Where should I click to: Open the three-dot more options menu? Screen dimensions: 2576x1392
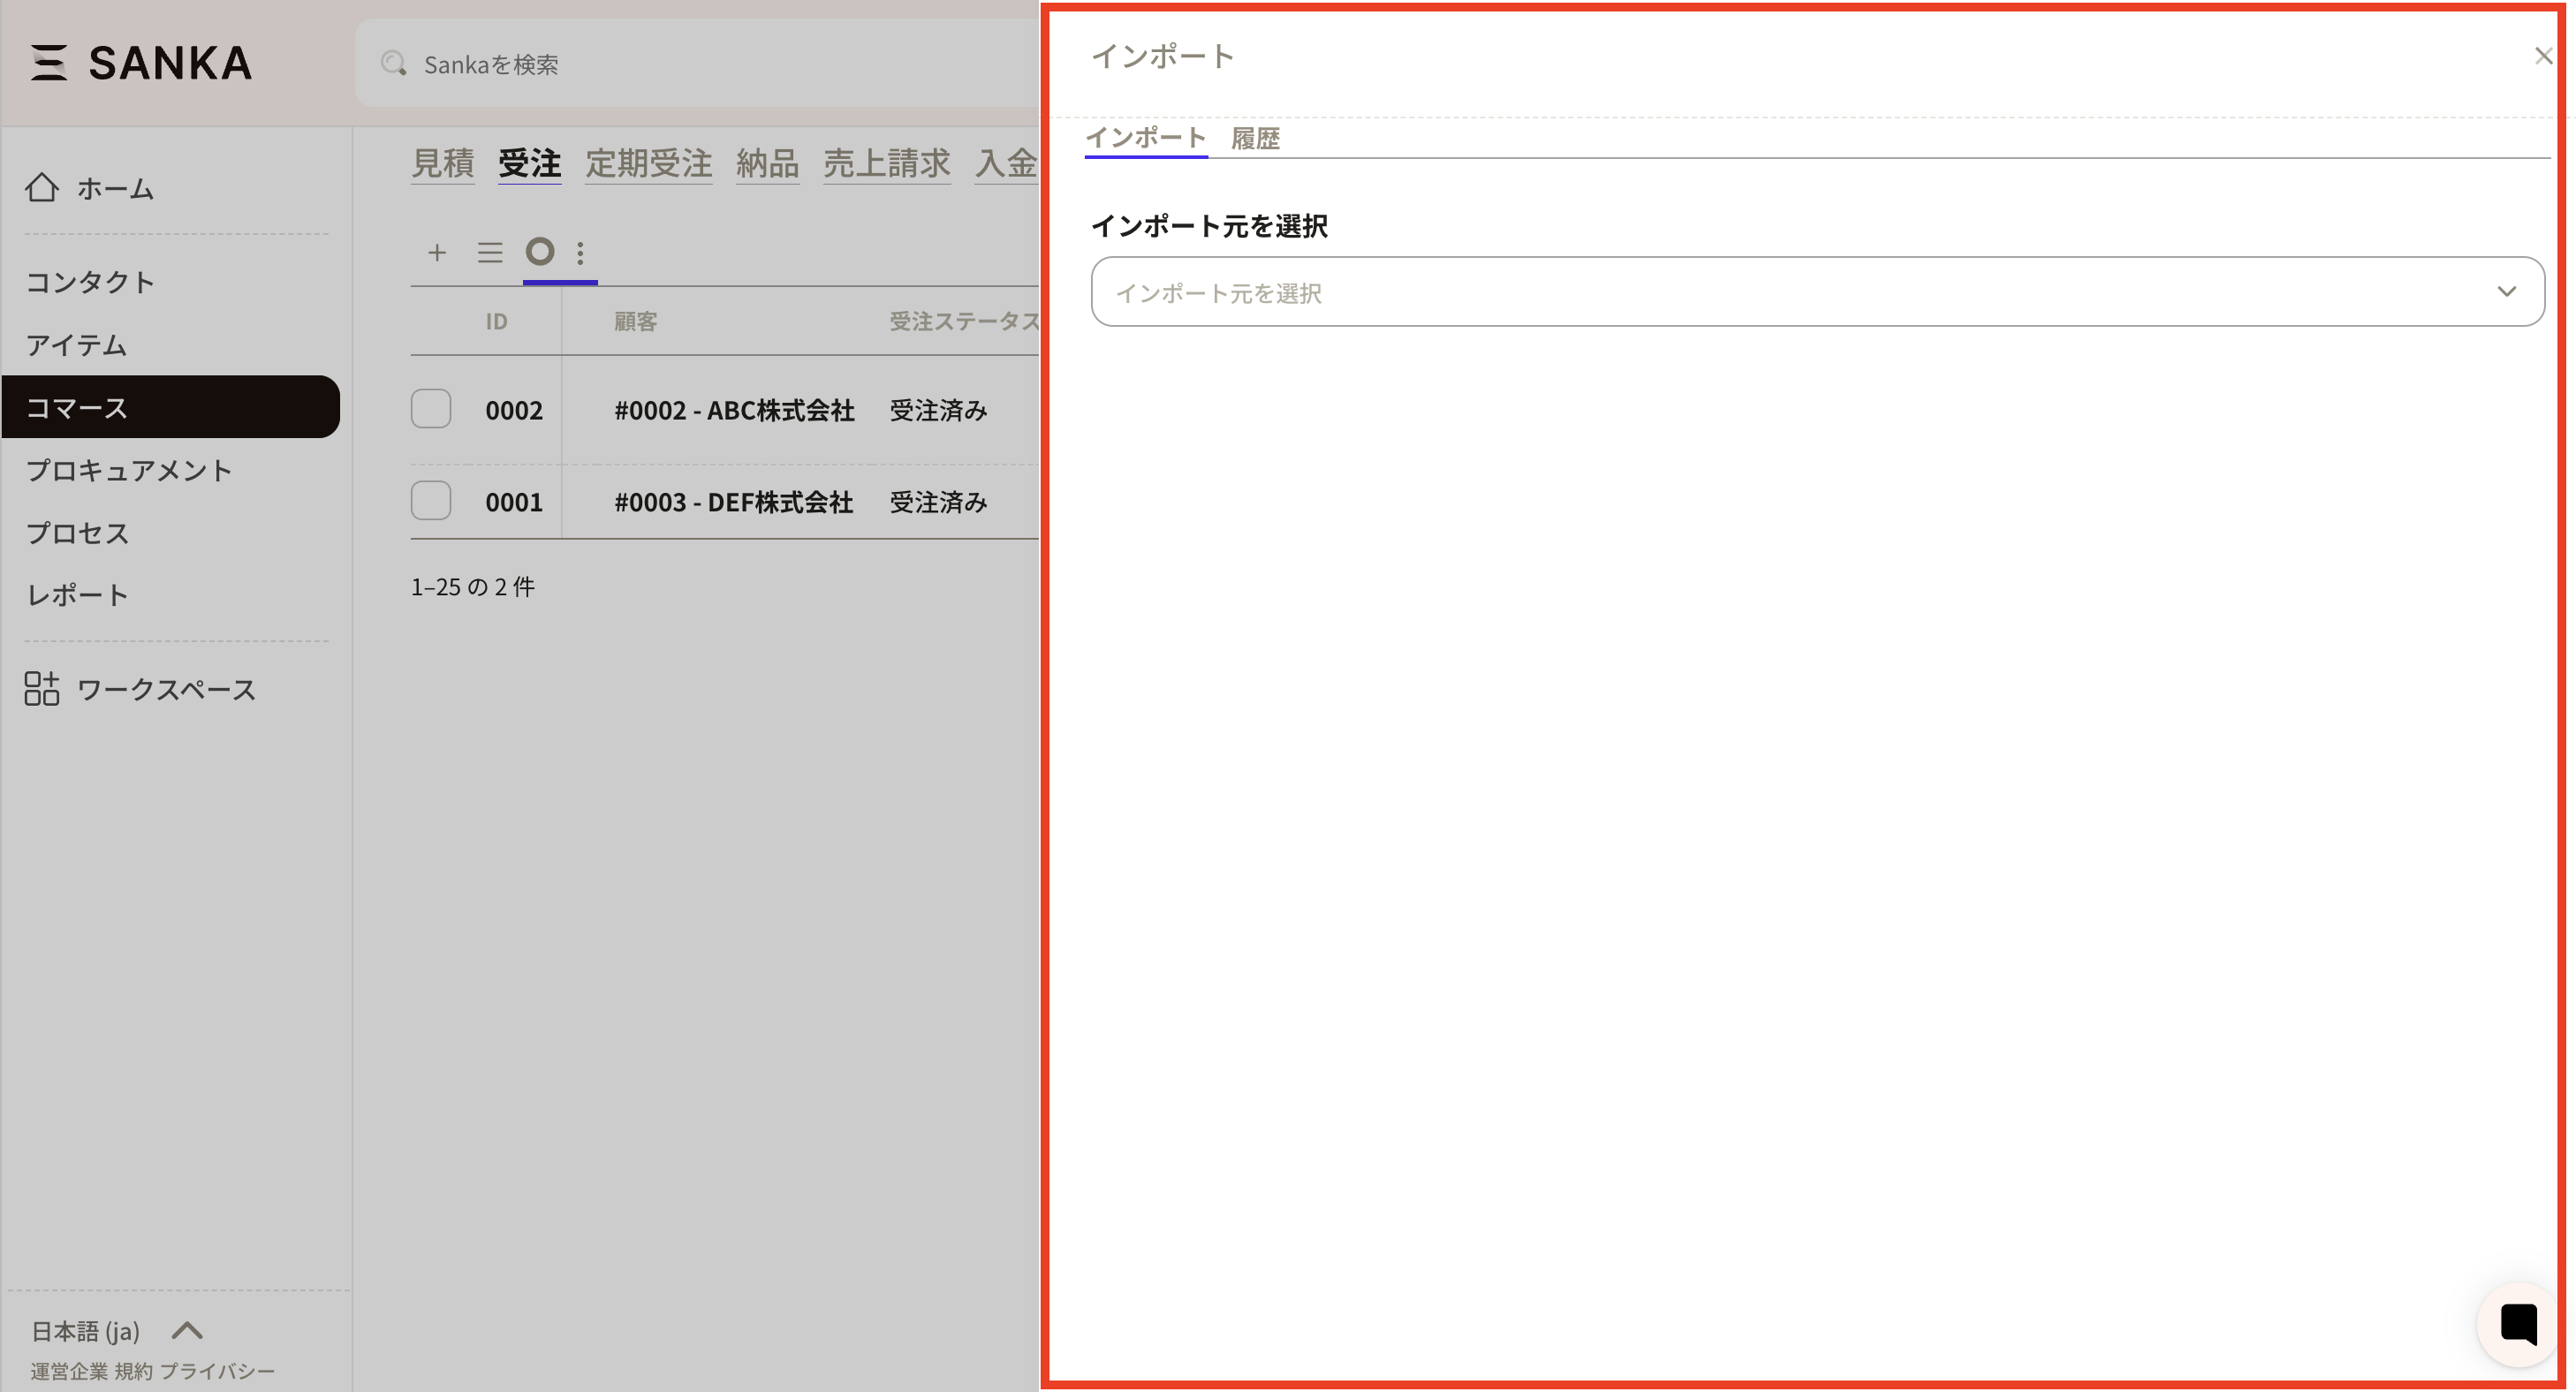[580, 252]
